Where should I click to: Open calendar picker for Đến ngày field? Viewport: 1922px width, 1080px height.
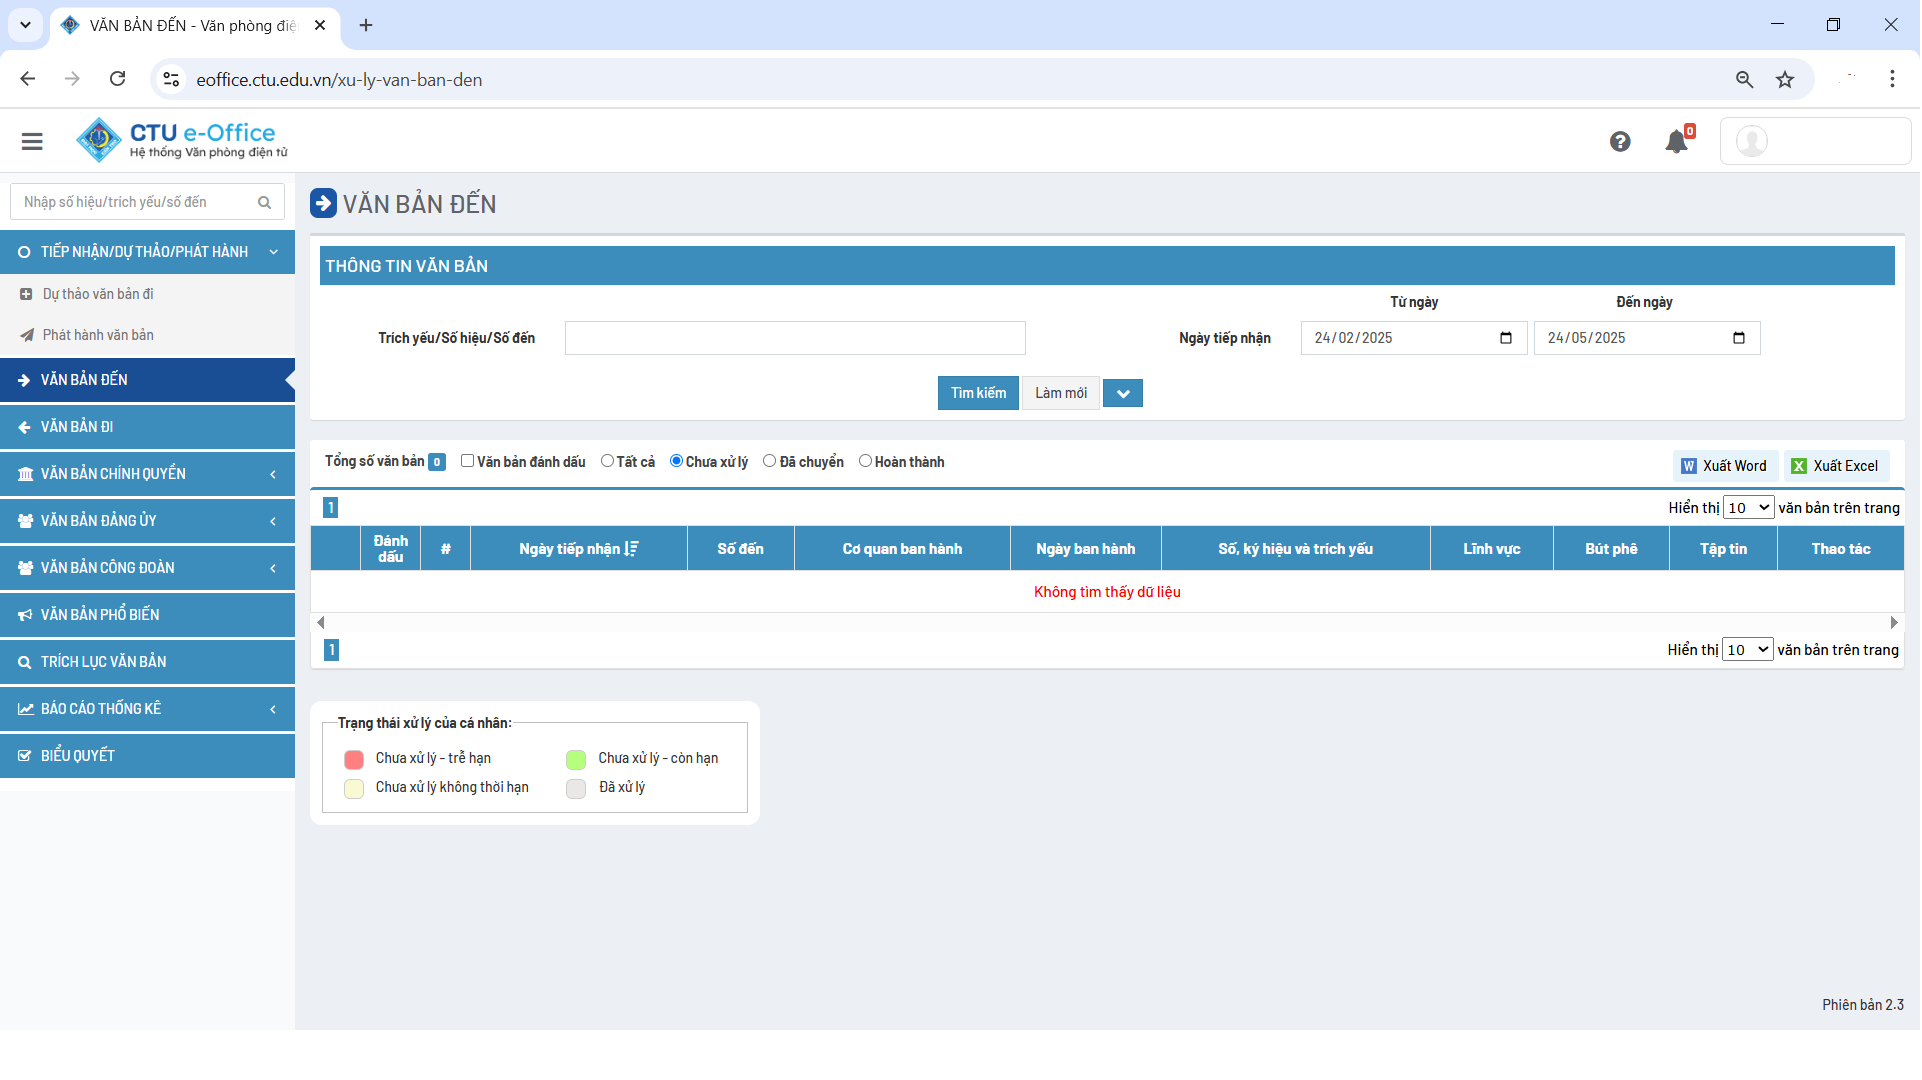(1739, 338)
